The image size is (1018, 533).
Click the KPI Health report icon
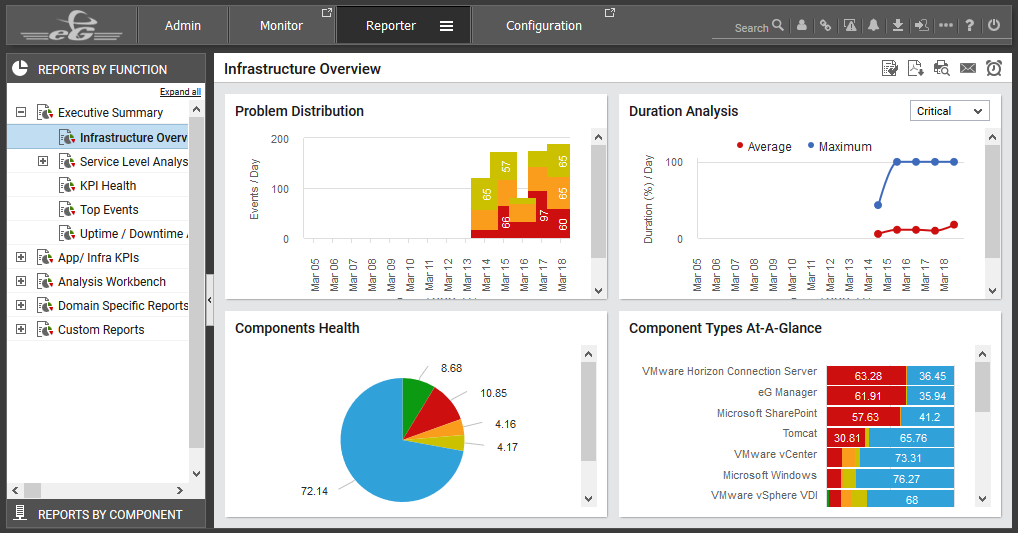click(x=67, y=186)
